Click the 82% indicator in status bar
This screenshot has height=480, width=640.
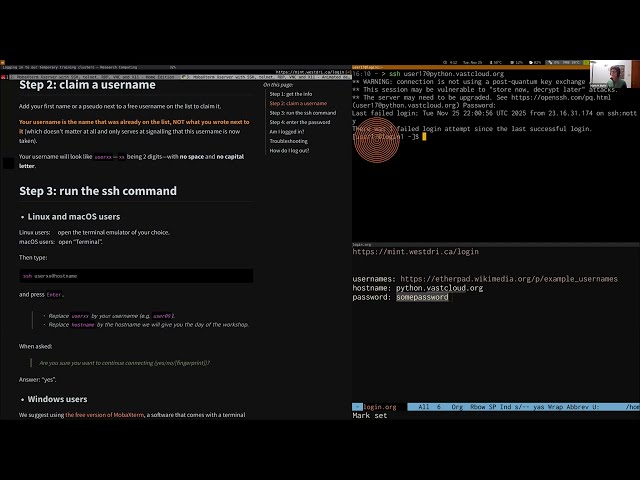click(535, 62)
